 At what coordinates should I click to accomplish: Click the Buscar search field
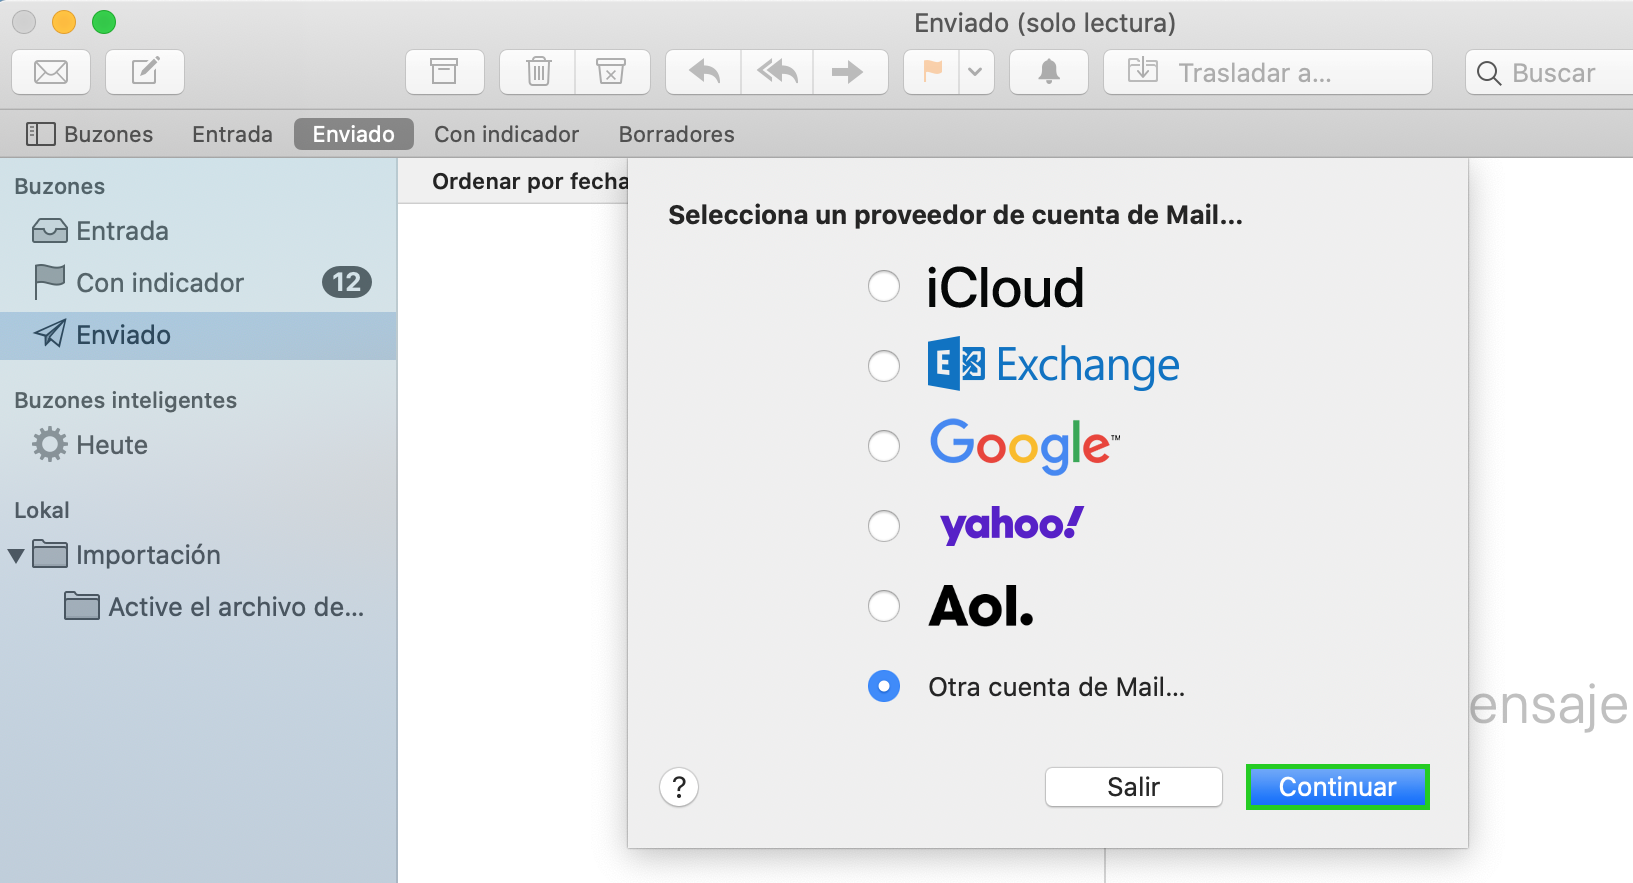click(1550, 72)
